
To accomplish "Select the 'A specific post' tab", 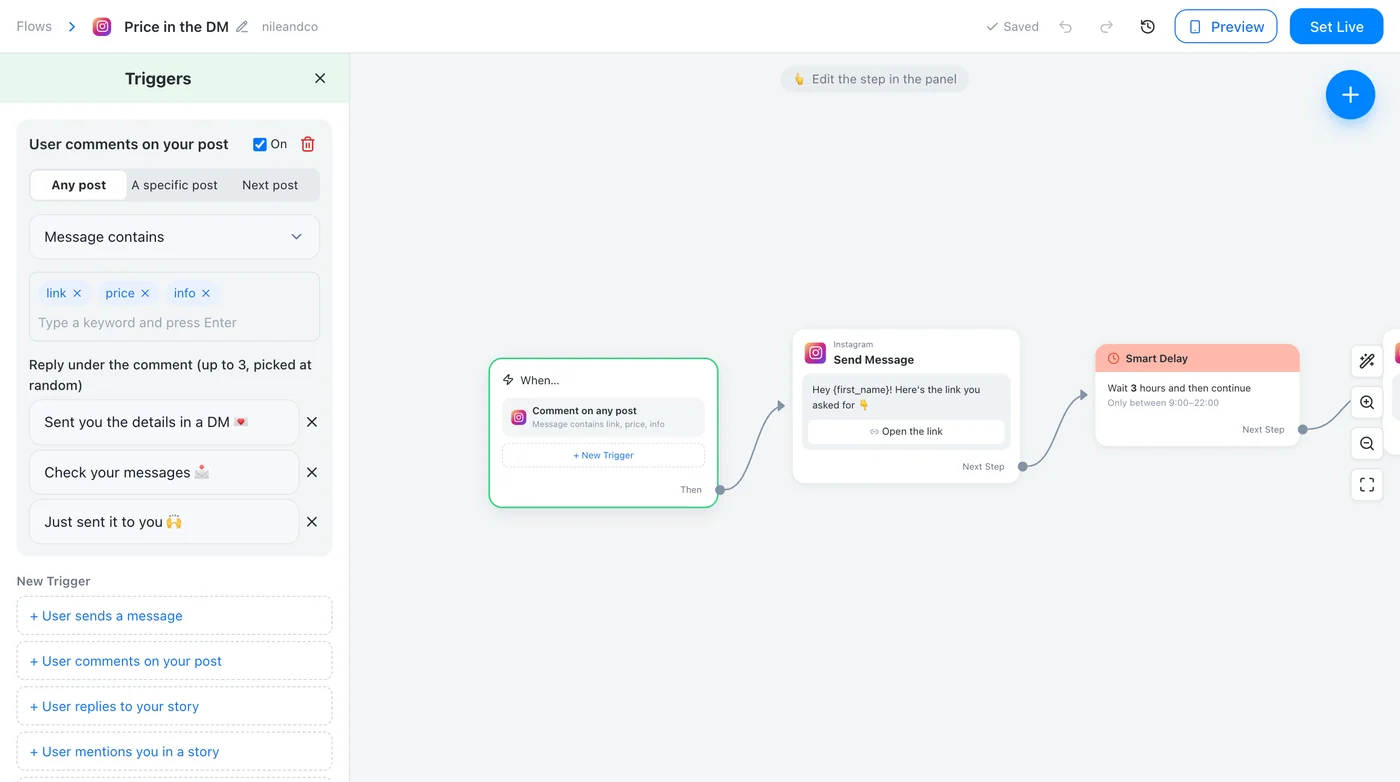I will coord(174,185).
